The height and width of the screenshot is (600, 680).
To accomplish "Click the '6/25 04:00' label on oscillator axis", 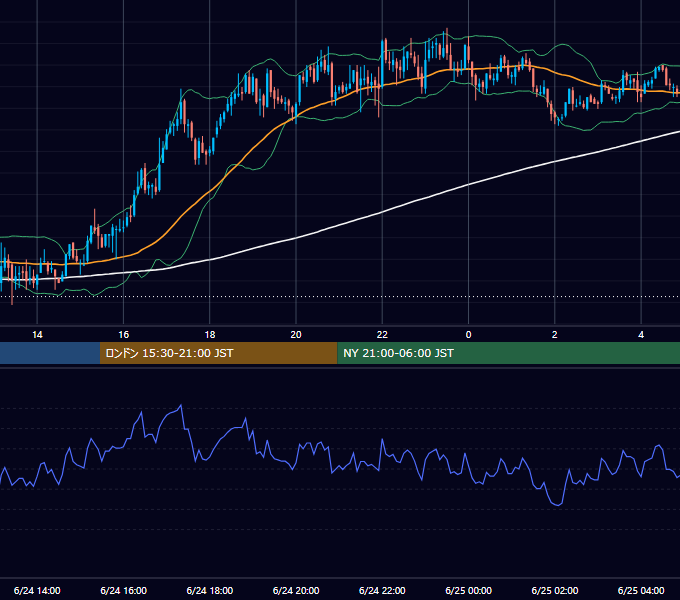I will 641,590.
